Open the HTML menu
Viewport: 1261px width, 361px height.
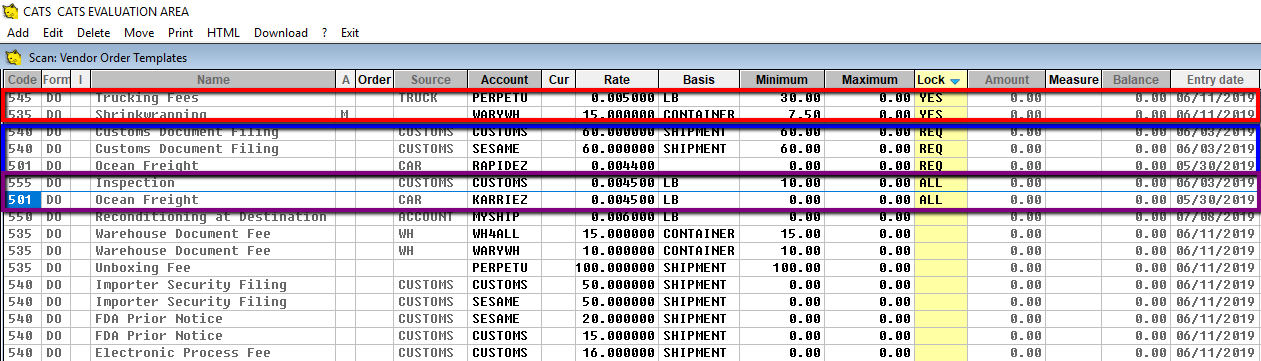(223, 32)
